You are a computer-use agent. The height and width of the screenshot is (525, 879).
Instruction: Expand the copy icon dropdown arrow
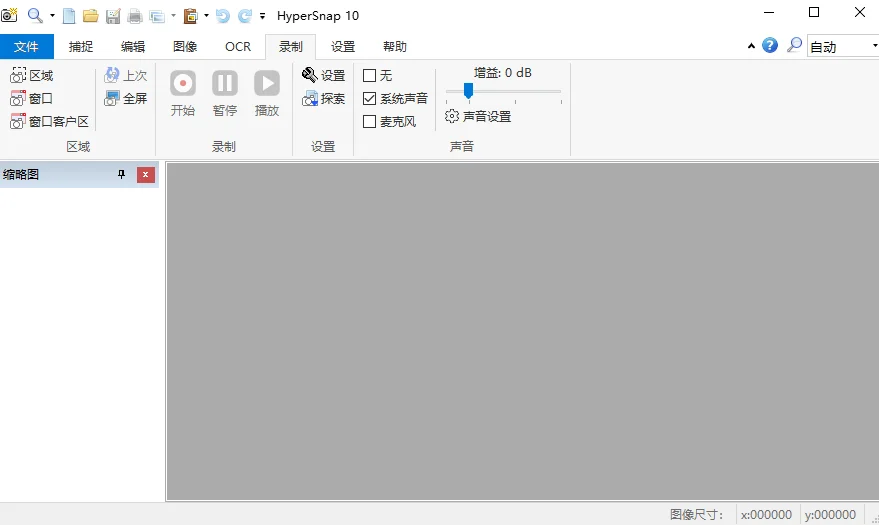point(173,16)
